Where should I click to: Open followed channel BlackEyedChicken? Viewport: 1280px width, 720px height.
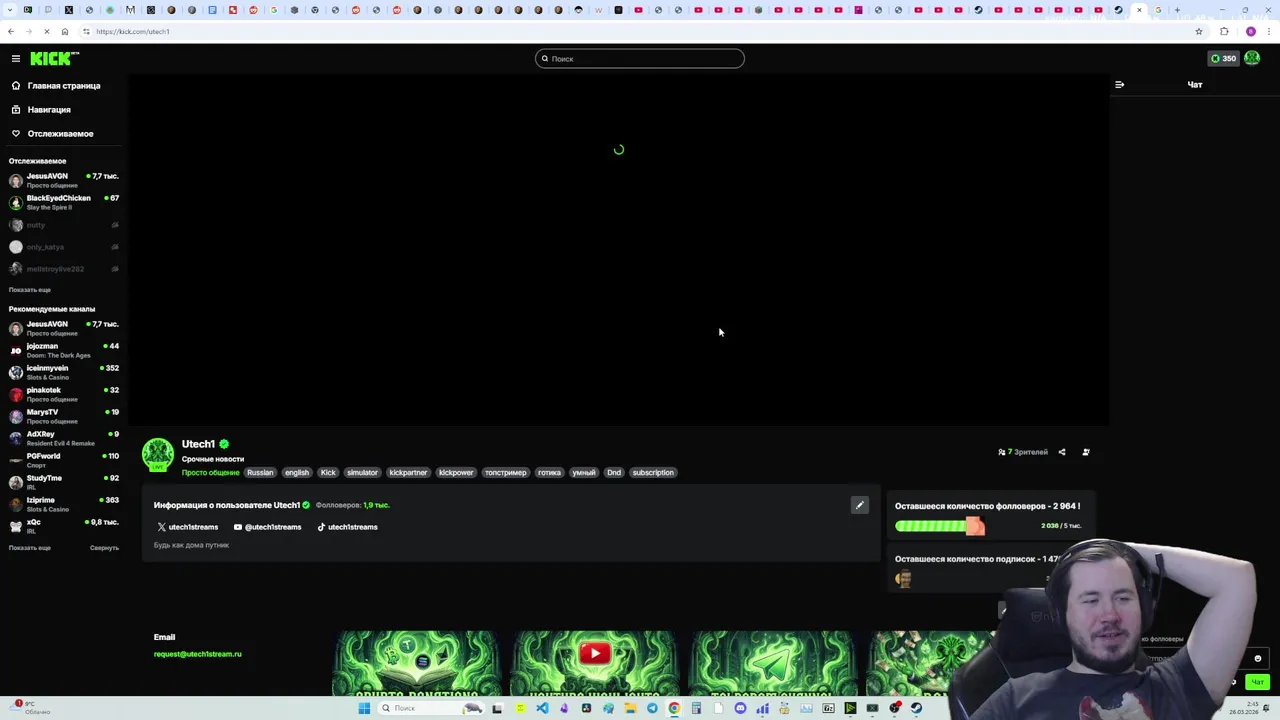coord(64,202)
